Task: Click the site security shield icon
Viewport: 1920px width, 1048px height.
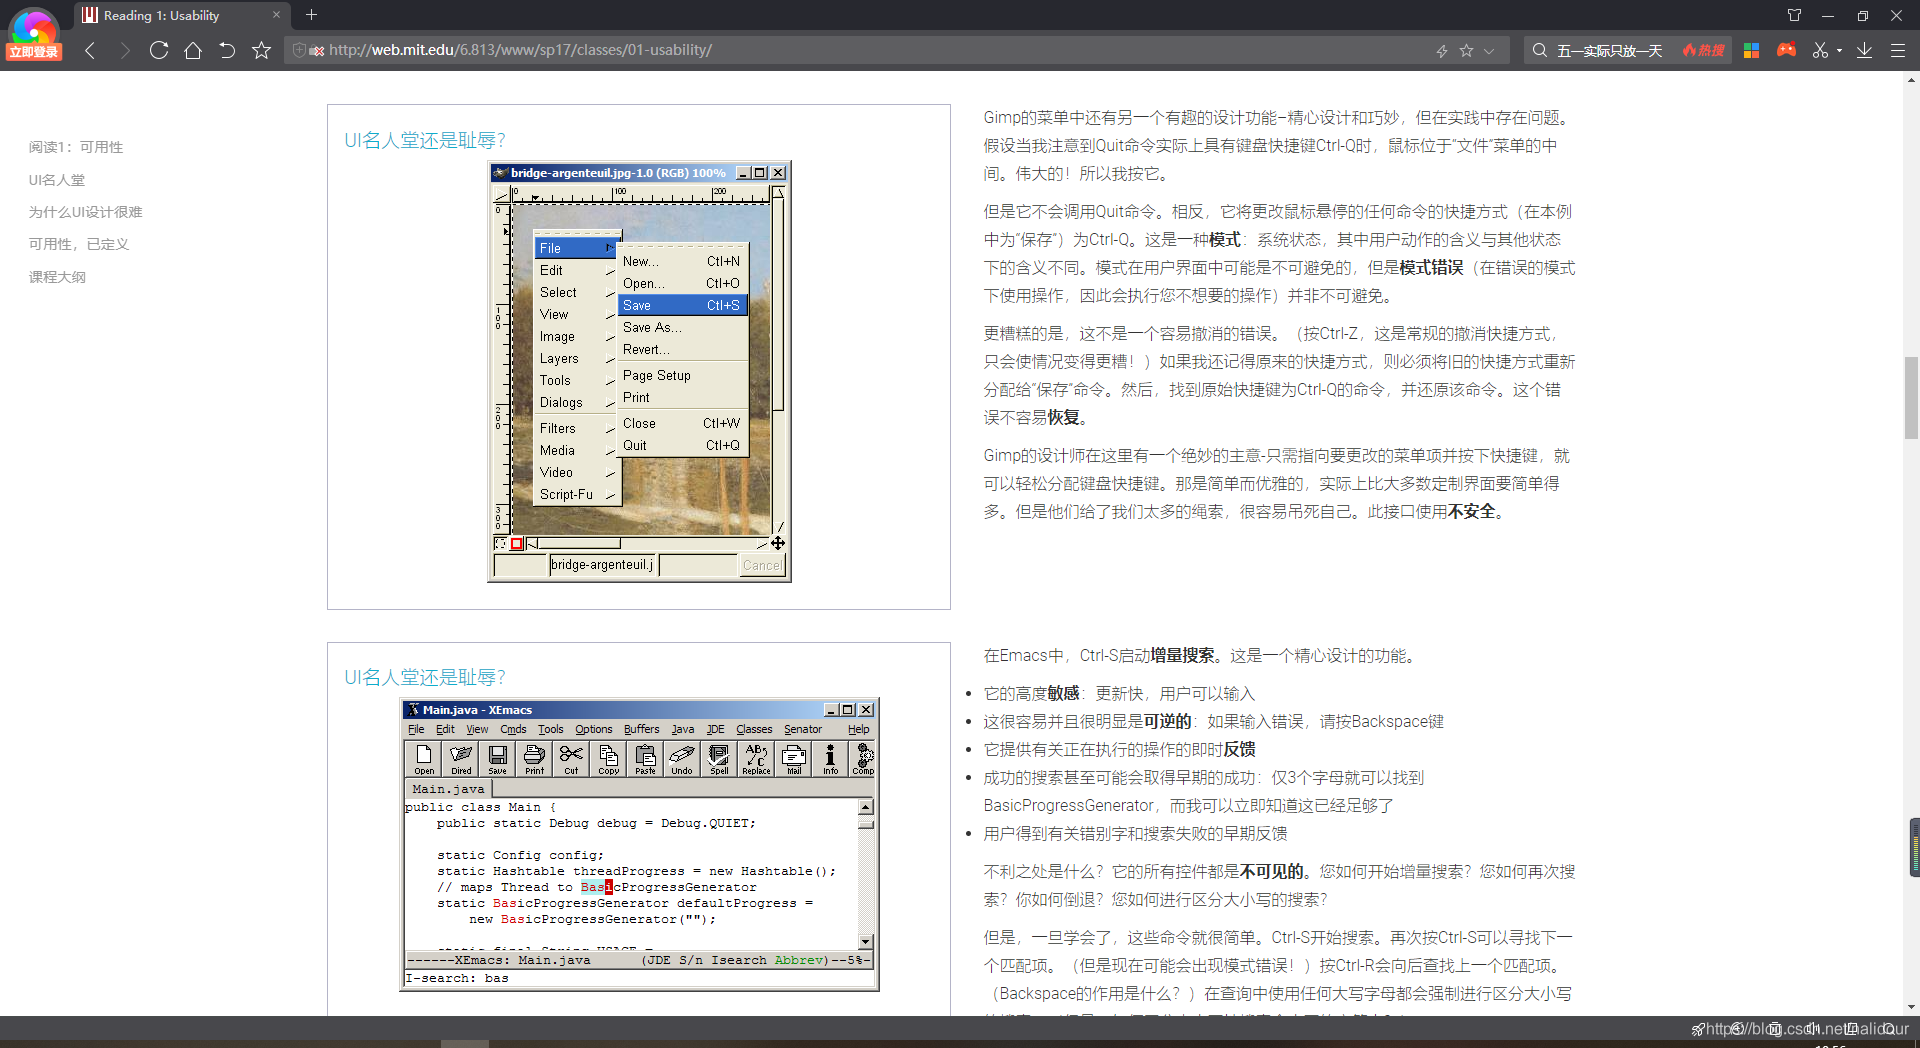Action: (298, 50)
